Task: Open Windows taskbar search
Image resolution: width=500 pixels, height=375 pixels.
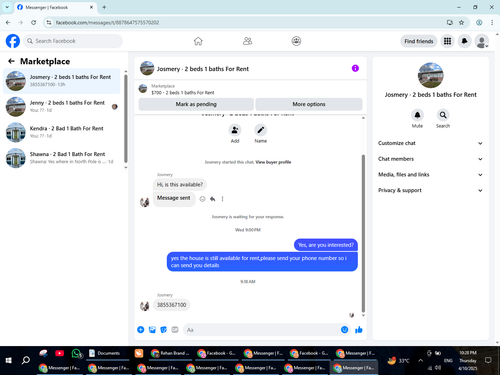Action: 26,360
